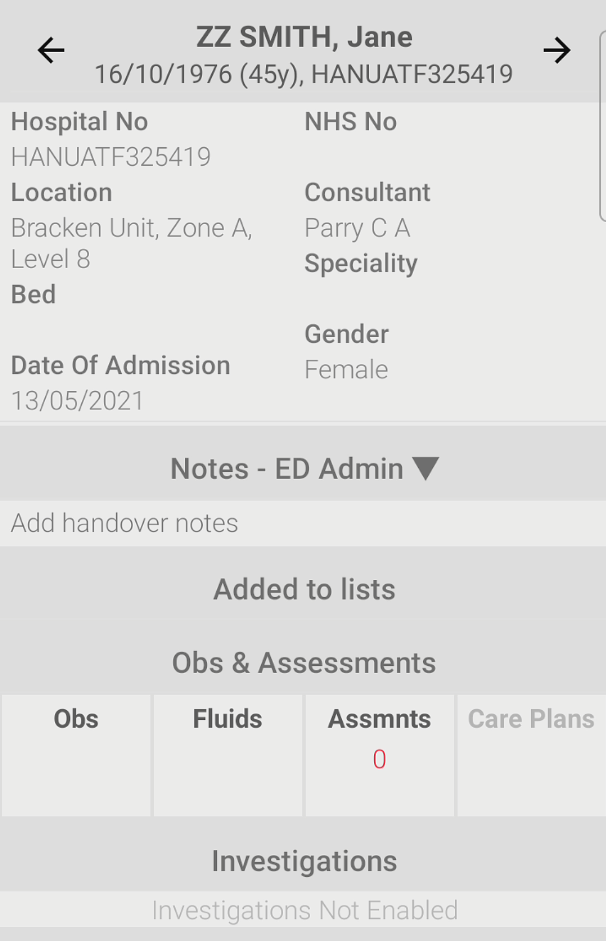Viewport: 606px width, 941px height.
Task: Go to next patient with forward arrow
Action: [556, 50]
